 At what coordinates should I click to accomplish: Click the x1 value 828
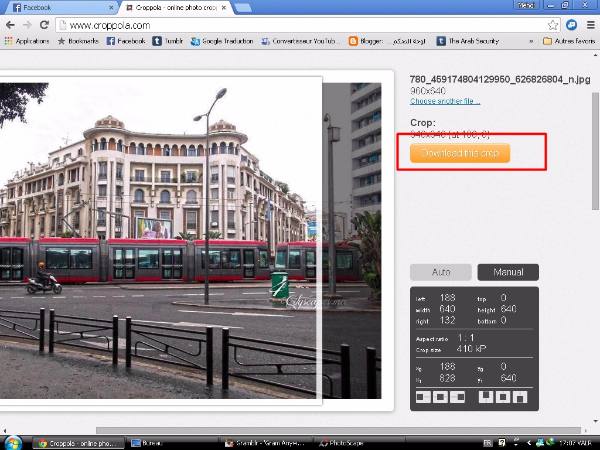447,378
